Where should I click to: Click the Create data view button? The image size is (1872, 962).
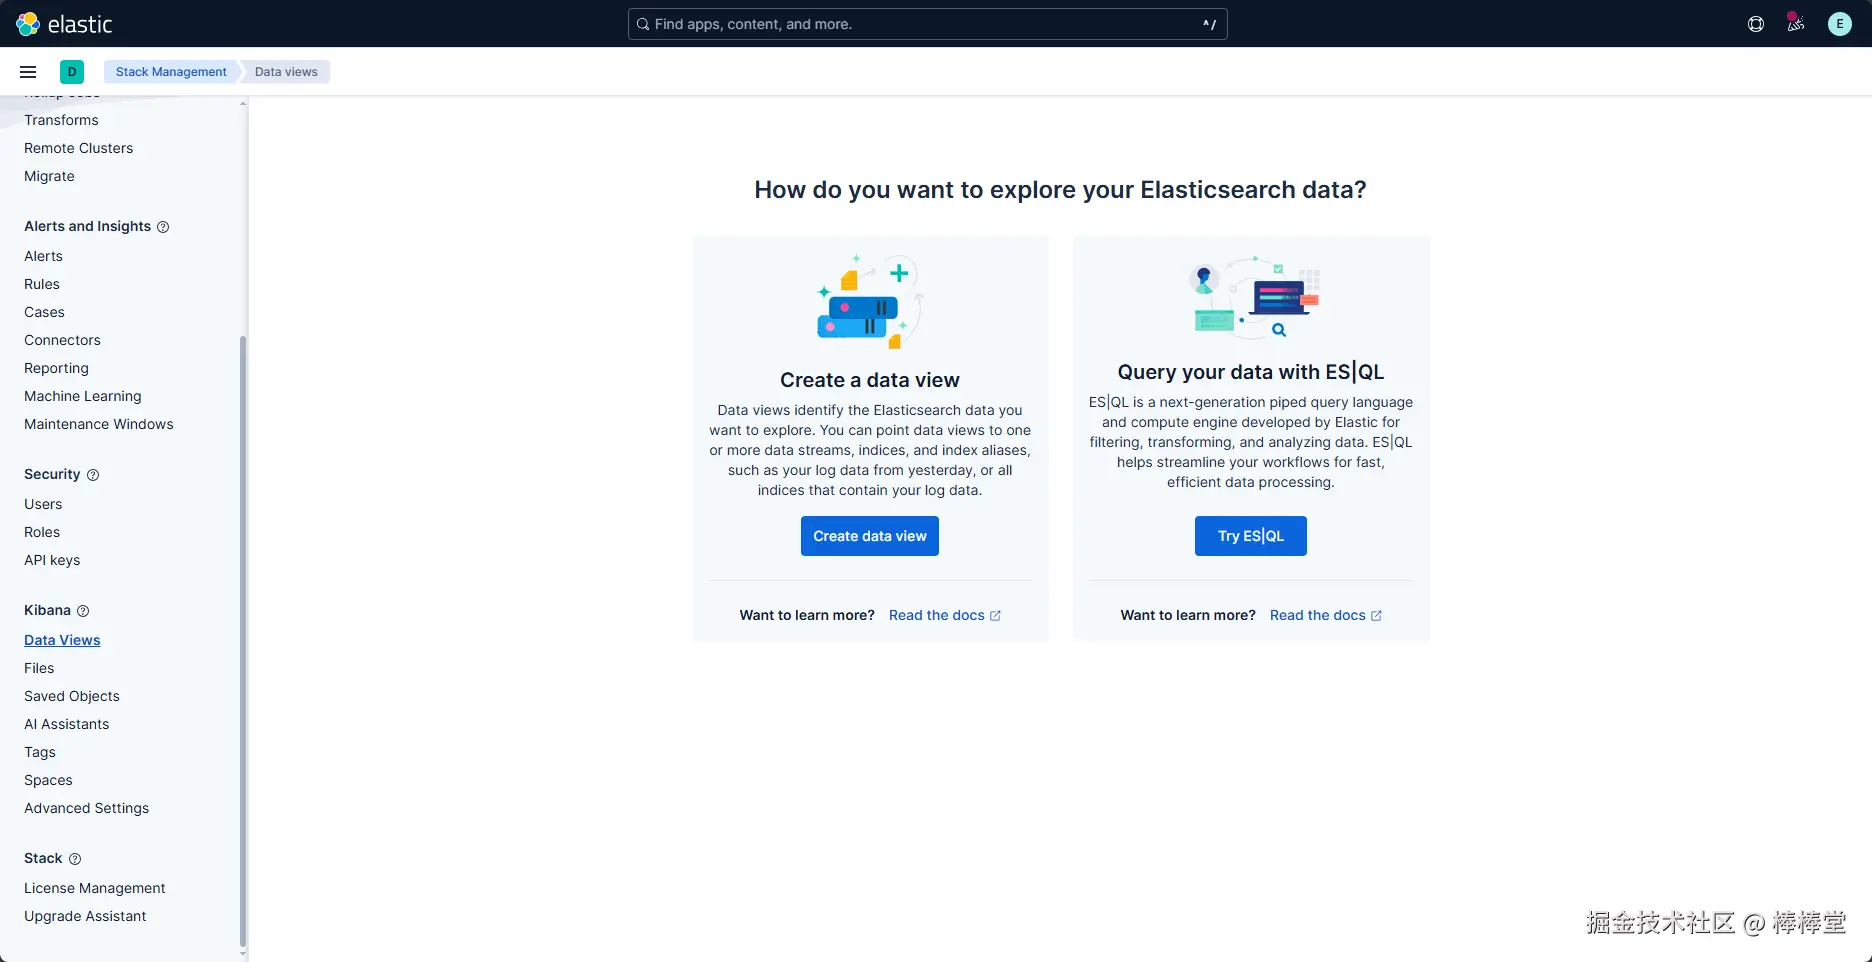tap(870, 536)
